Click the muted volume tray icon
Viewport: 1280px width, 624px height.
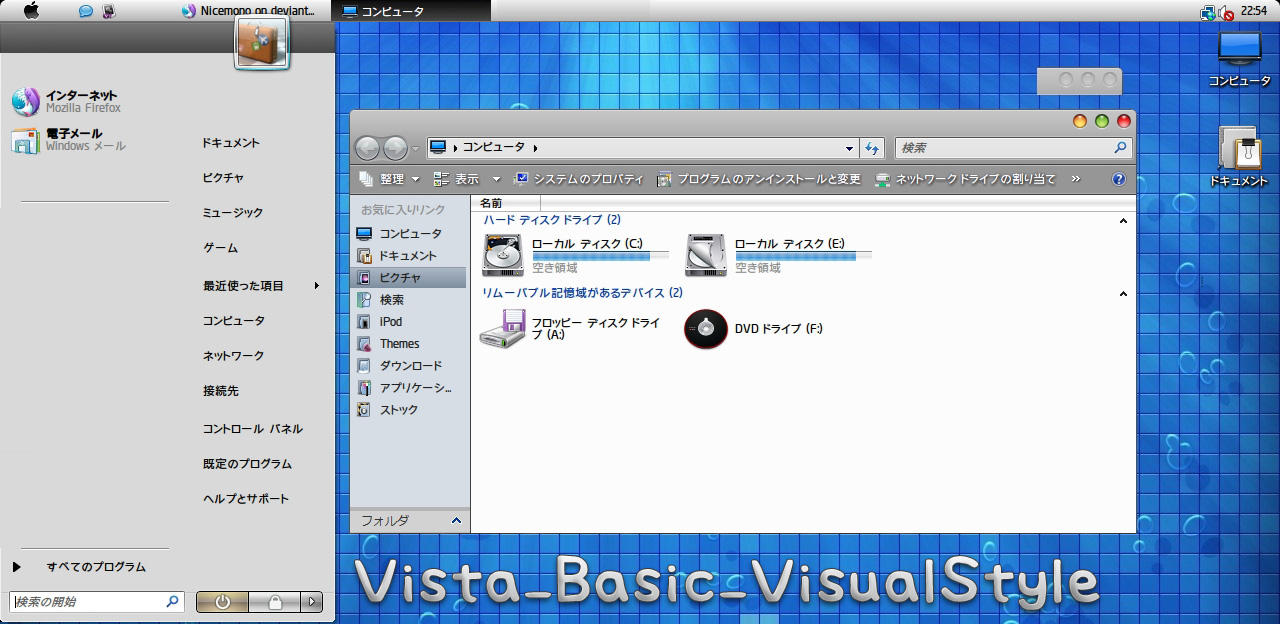[1226, 14]
